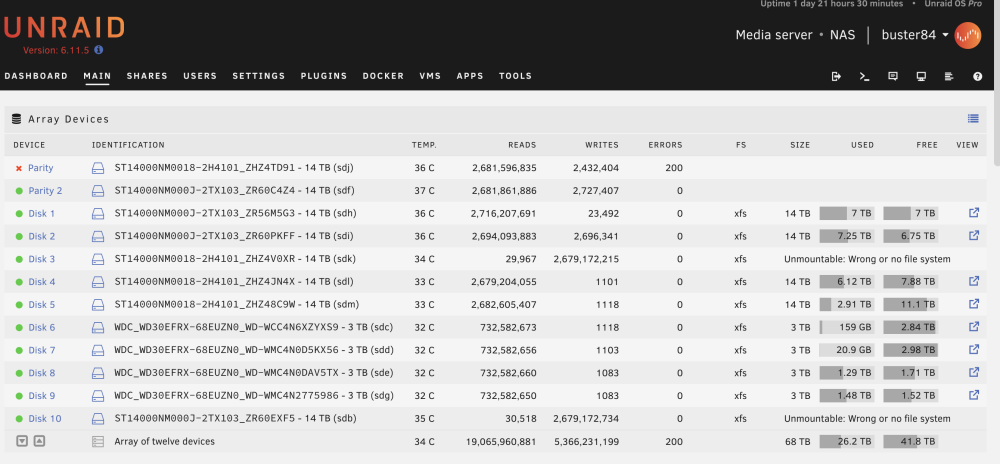This screenshot has height=464, width=1000.
Task: Go to the Shares tab
Action: click(147, 76)
